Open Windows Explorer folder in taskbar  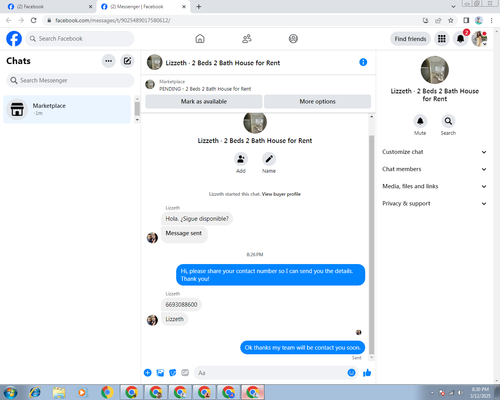(x=59, y=392)
